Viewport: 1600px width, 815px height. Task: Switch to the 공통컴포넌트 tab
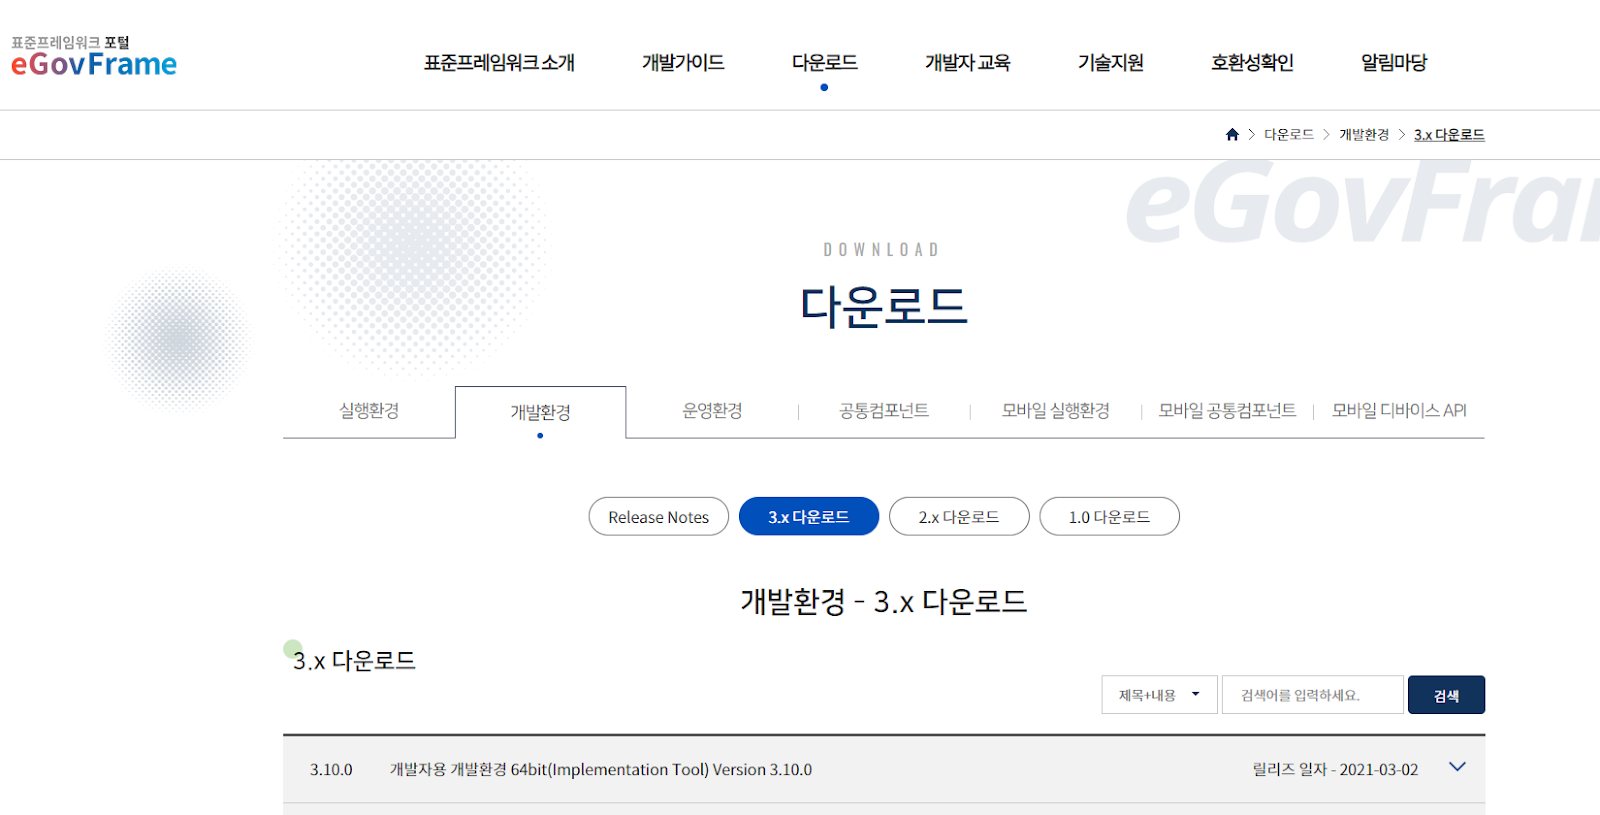(884, 411)
